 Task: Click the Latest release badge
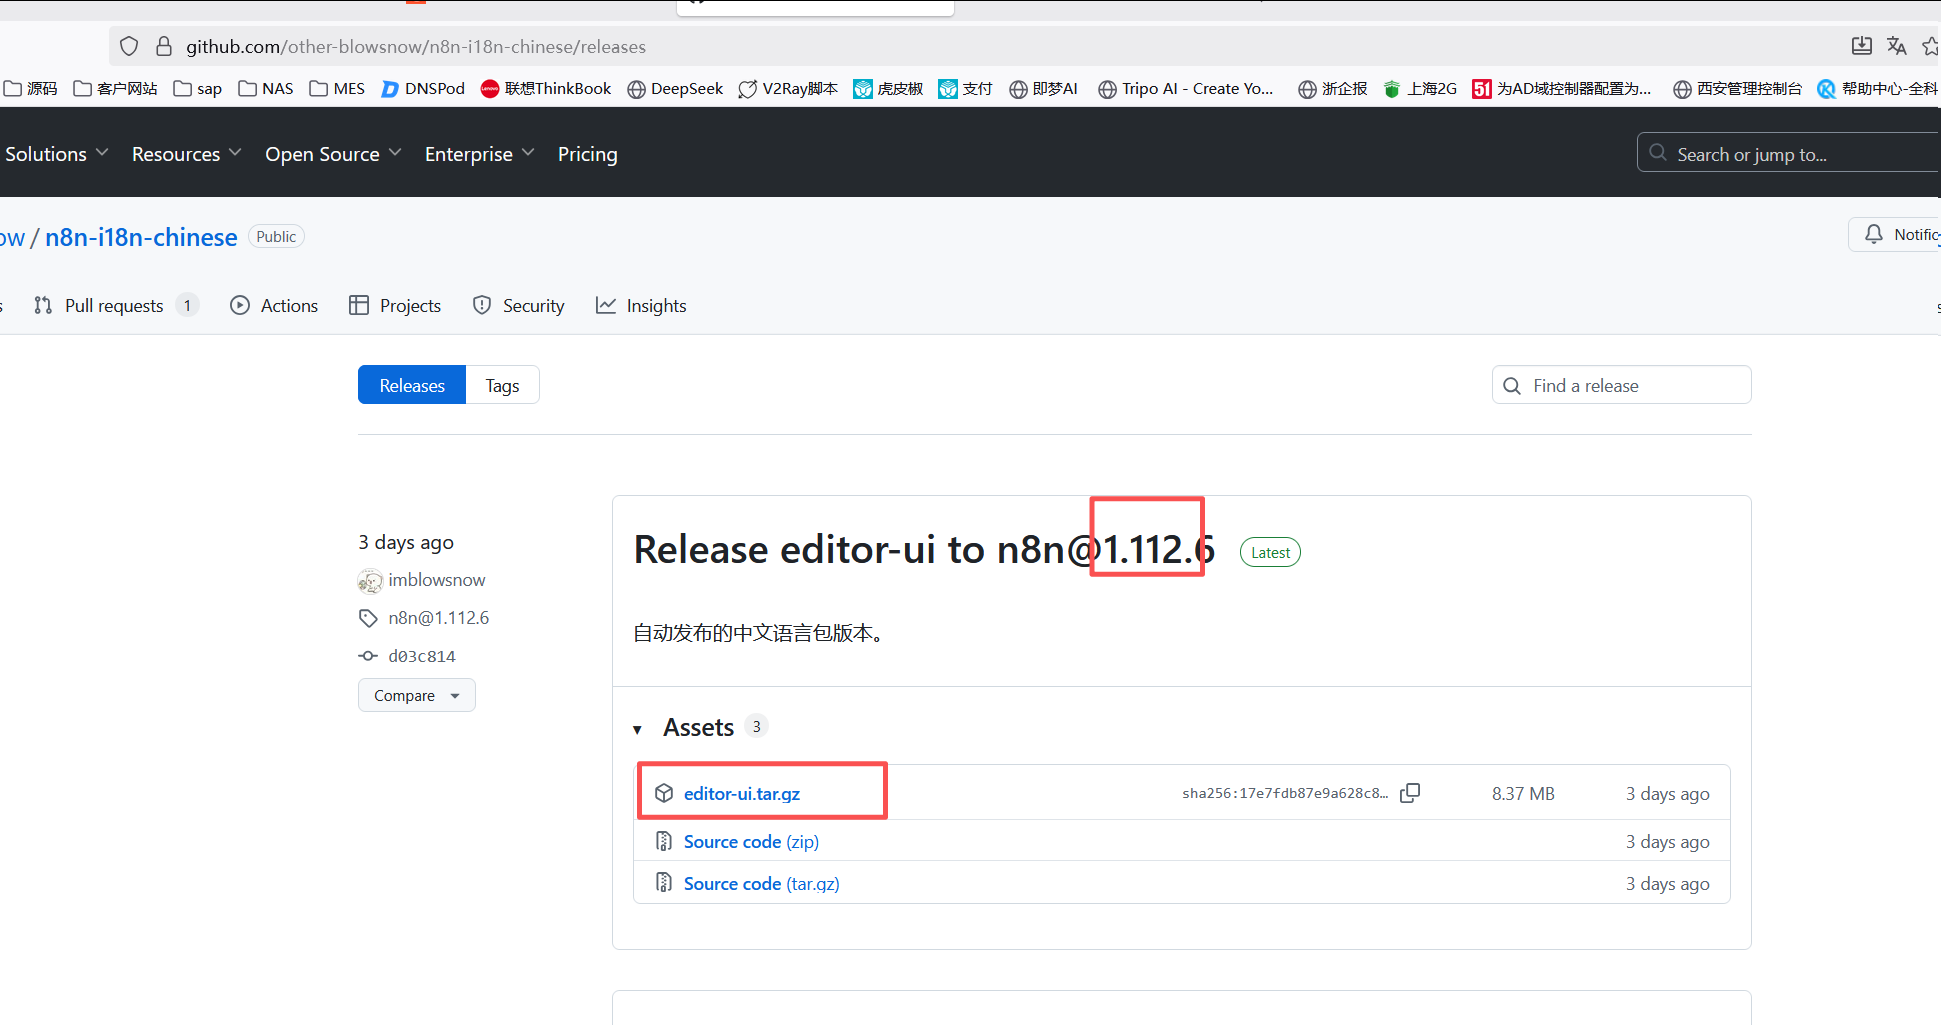pyautogui.click(x=1269, y=551)
